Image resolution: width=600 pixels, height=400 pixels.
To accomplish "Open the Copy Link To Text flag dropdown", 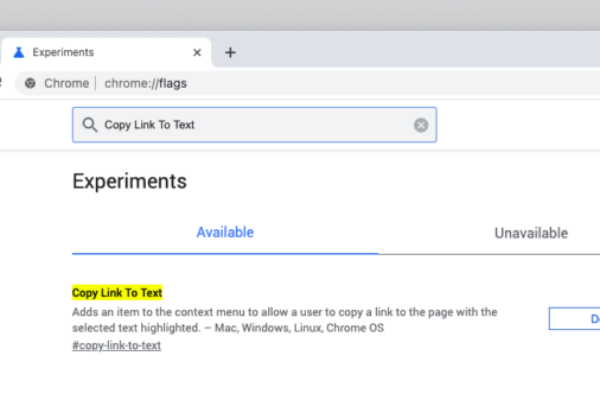I will pos(574,318).
